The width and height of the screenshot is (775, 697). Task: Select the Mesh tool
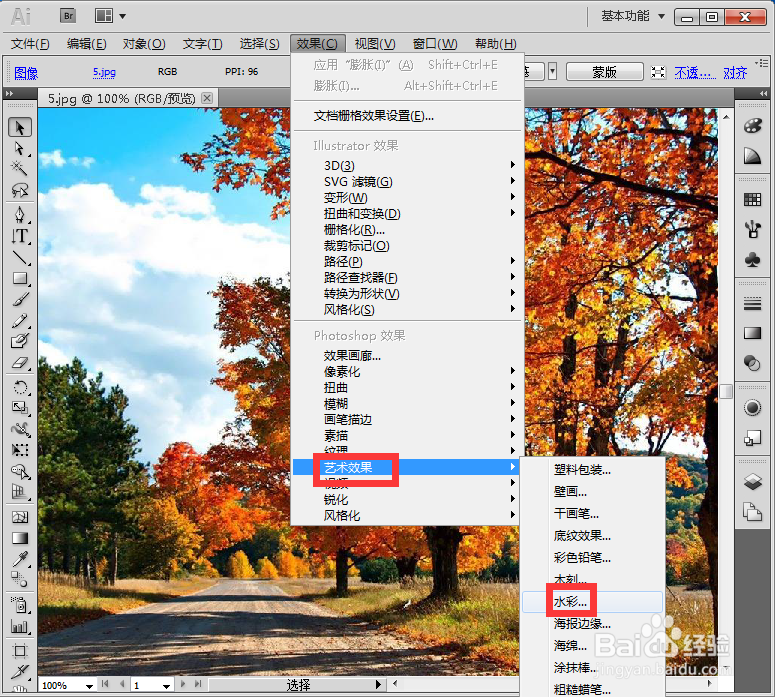pos(20,517)
